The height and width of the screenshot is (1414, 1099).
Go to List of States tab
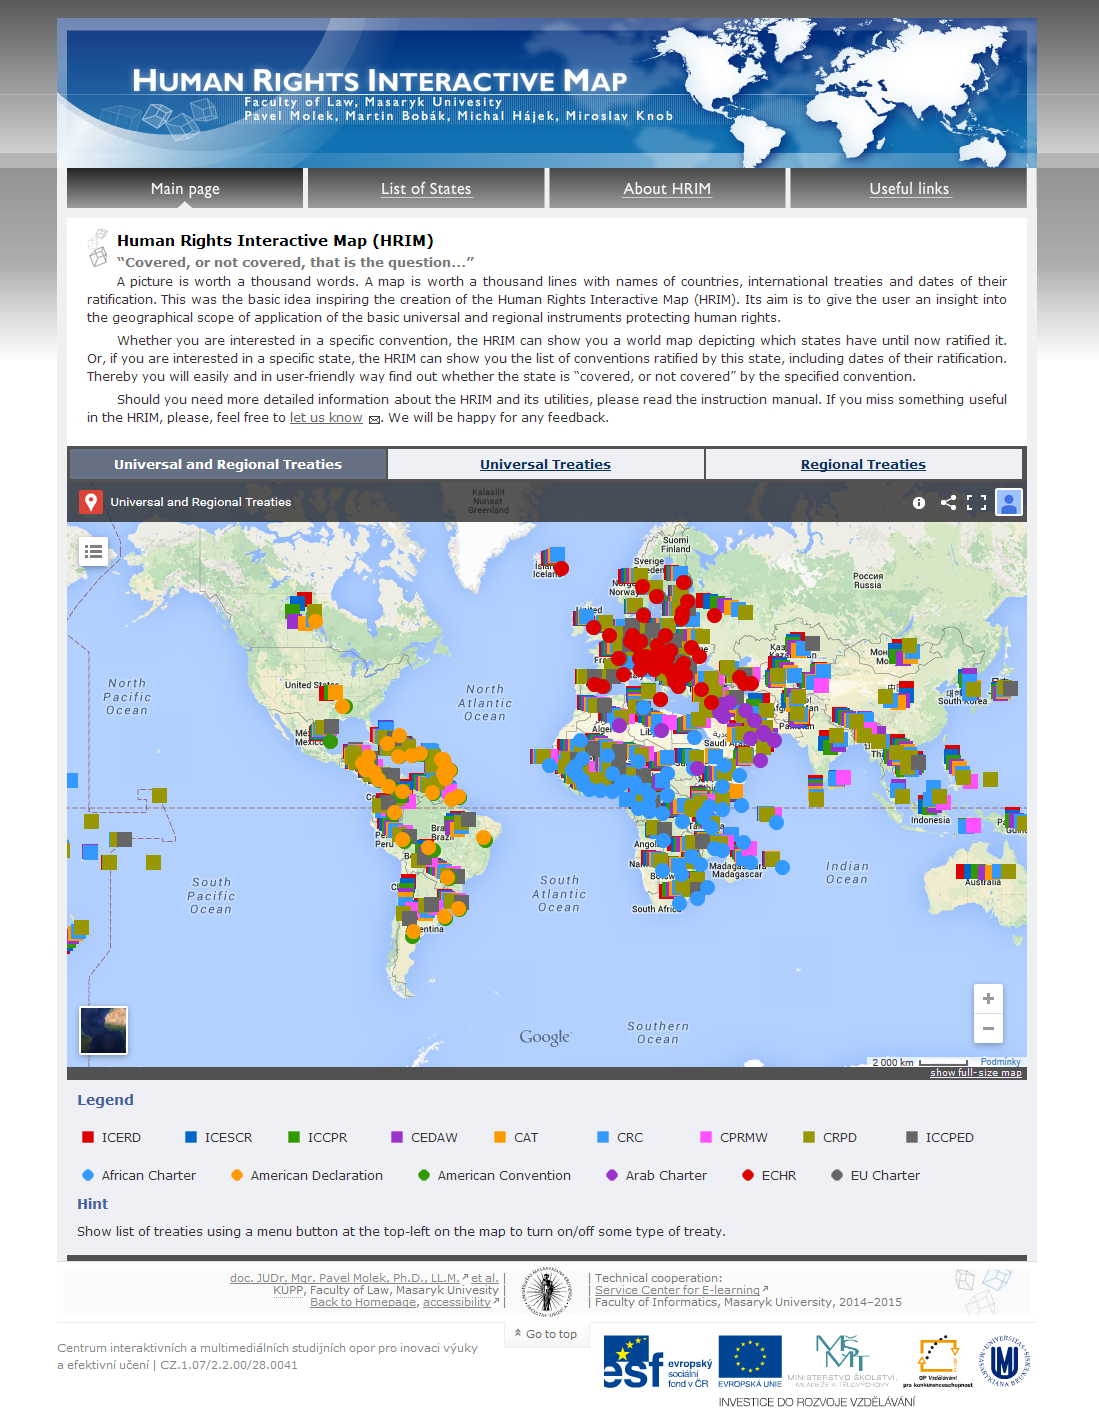pos(426,188)
